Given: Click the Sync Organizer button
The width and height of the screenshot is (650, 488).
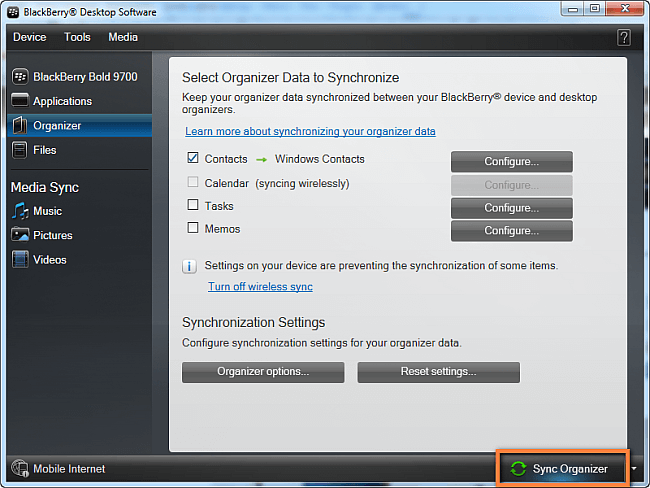Looking at the screenshot, I should point(563,468).
